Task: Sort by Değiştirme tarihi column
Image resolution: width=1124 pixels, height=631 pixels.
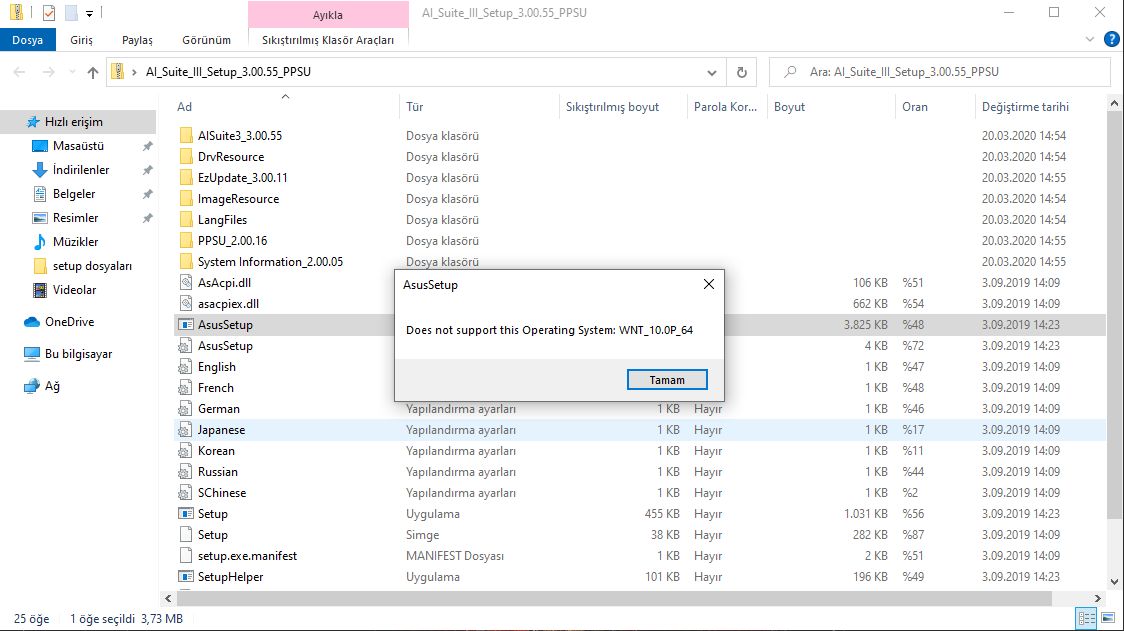Action: tap(1025, 107)
